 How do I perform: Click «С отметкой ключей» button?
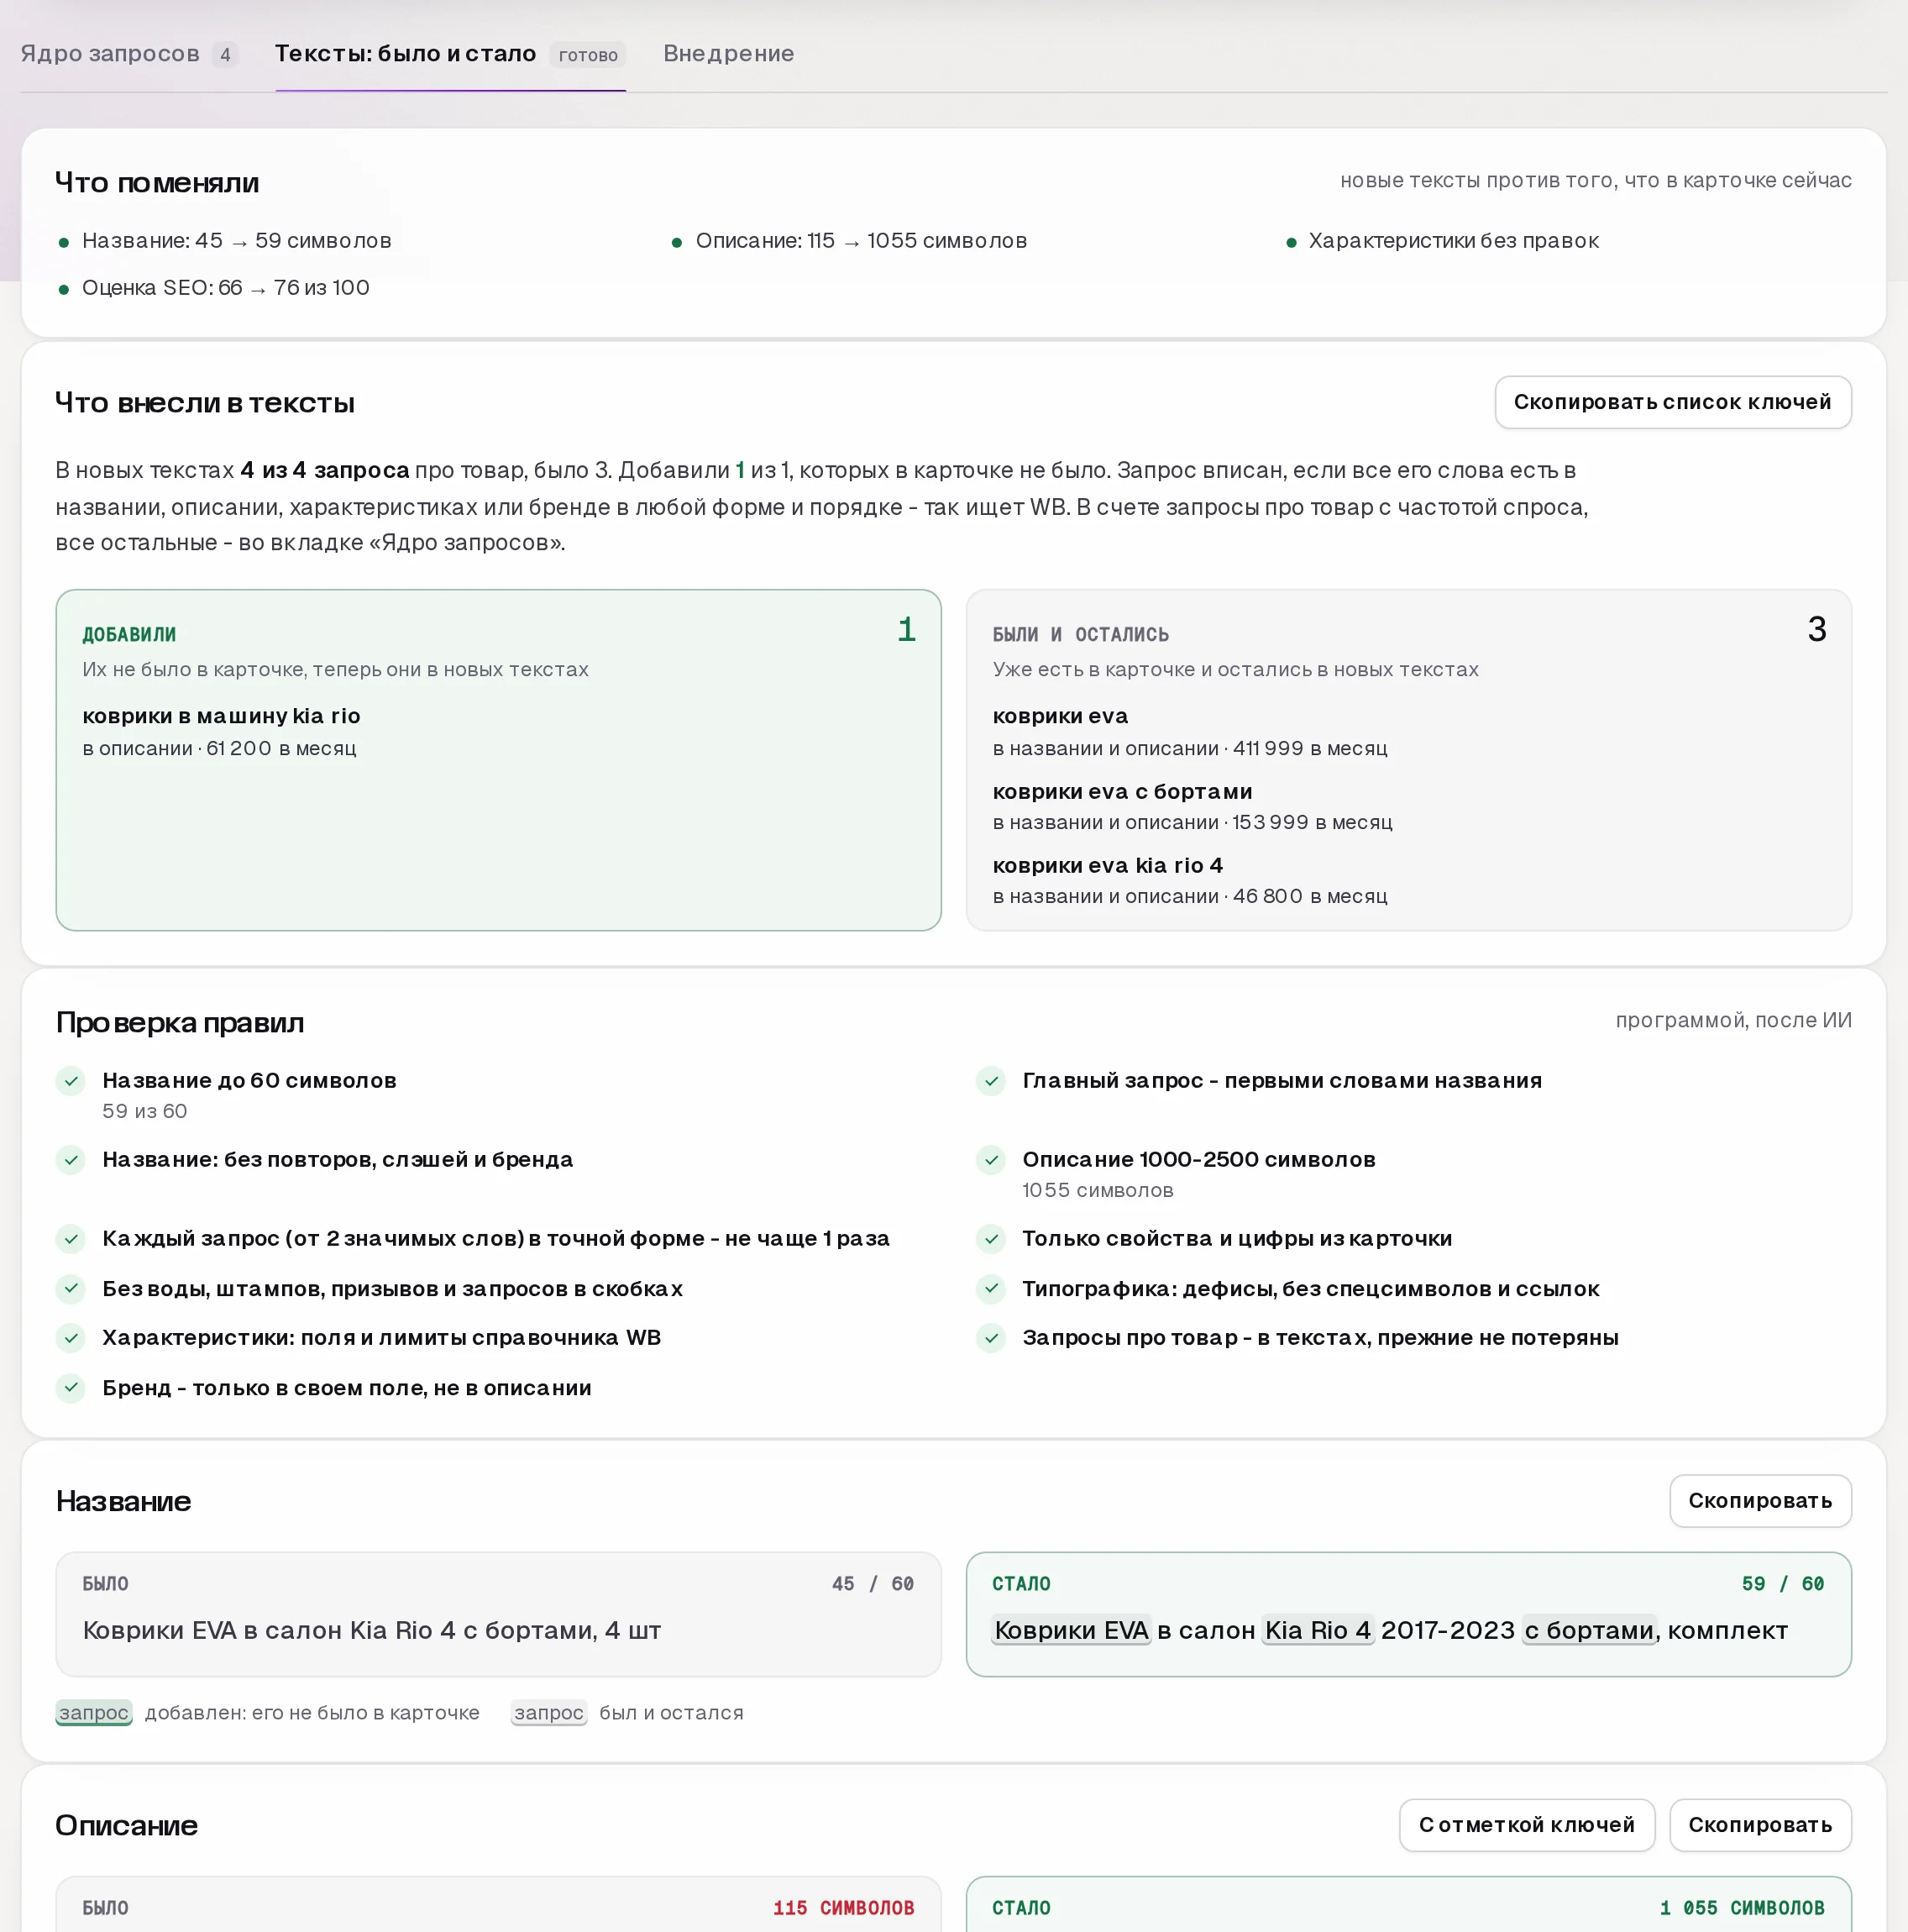coord(1526,1824)
